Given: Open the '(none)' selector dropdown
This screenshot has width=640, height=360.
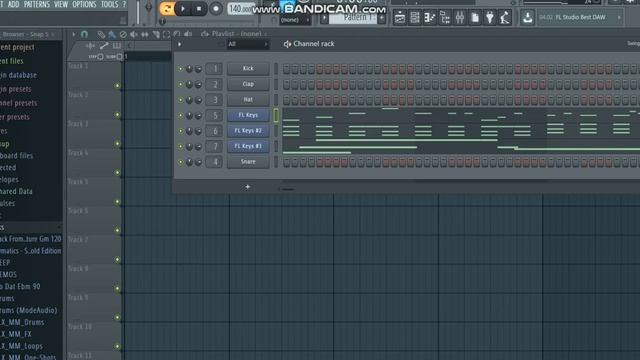Looking at the screenshot, I should (x=295, y=20).
